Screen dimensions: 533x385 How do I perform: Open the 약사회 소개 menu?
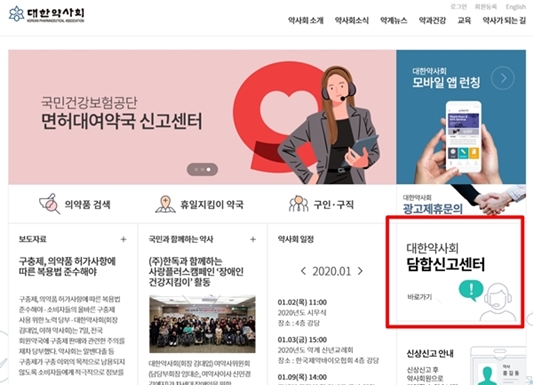pos(306,20)
